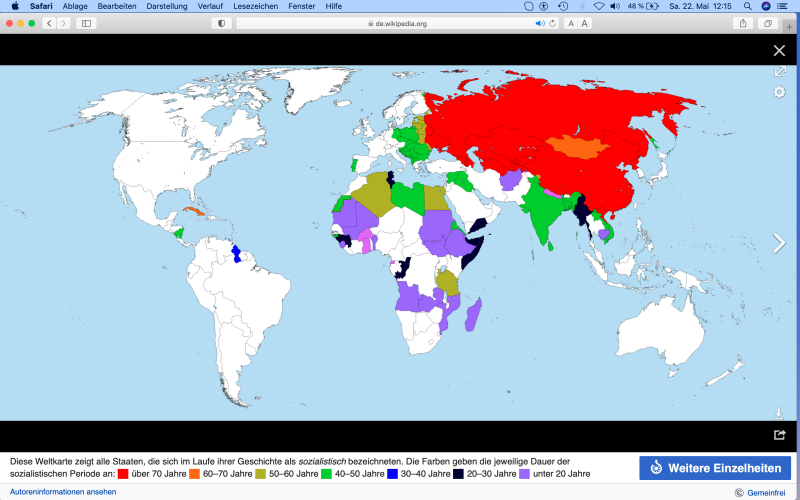800x500 pixels.
Task: Open Safari share sheet icon
Action: pos(743,23)
